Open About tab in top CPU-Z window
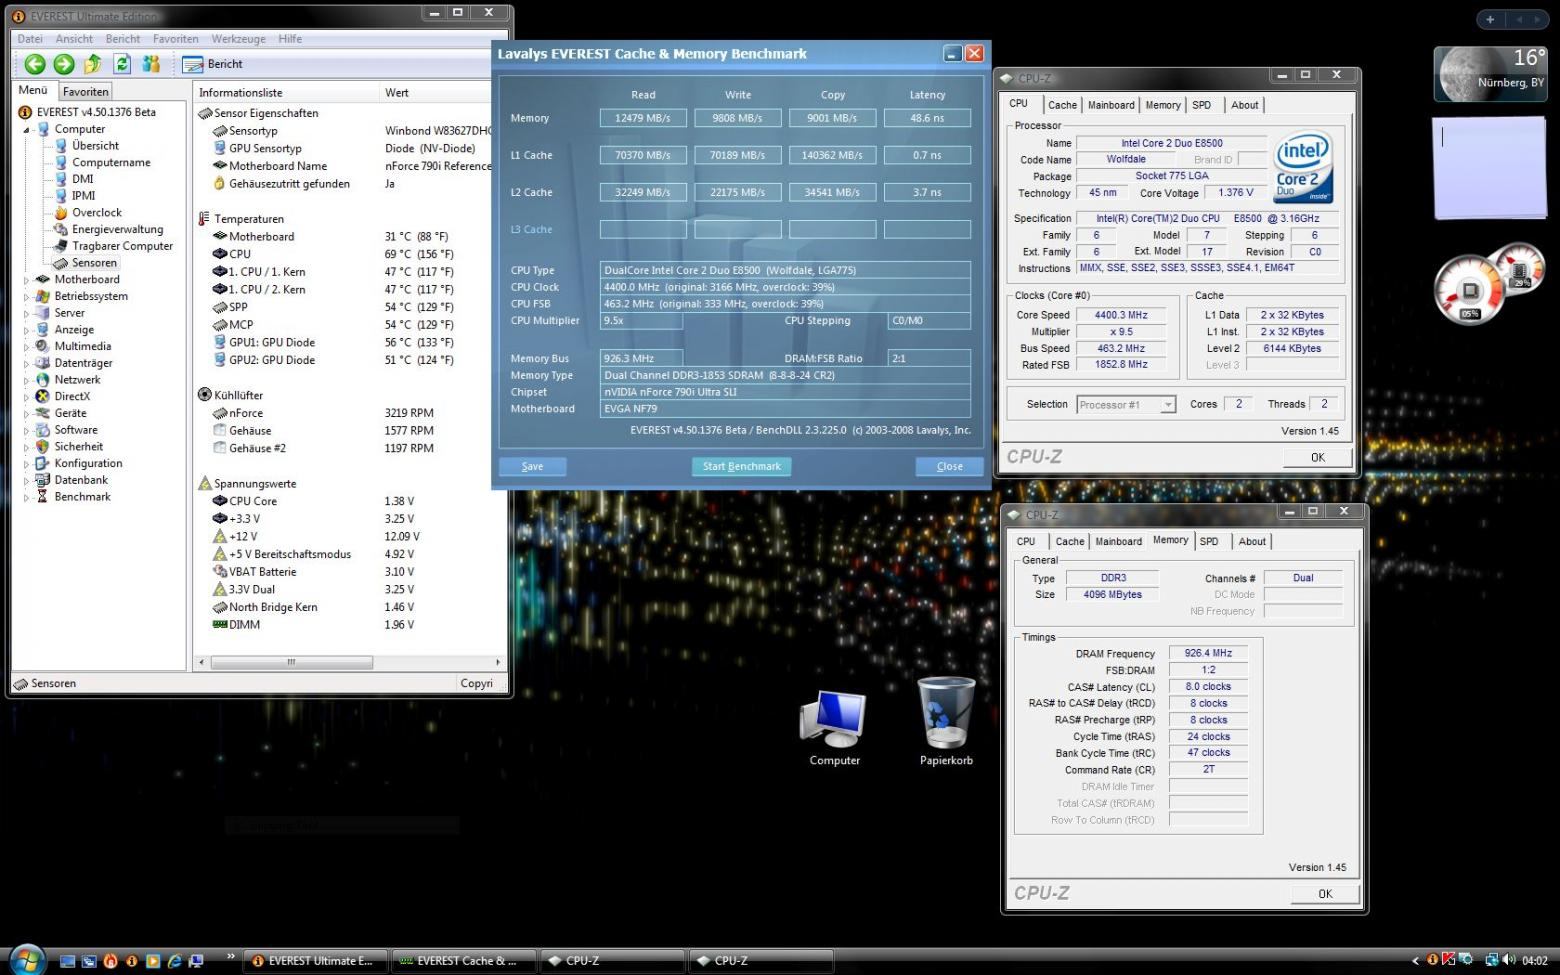The image size is (1560, 975). coord(1245,105)
